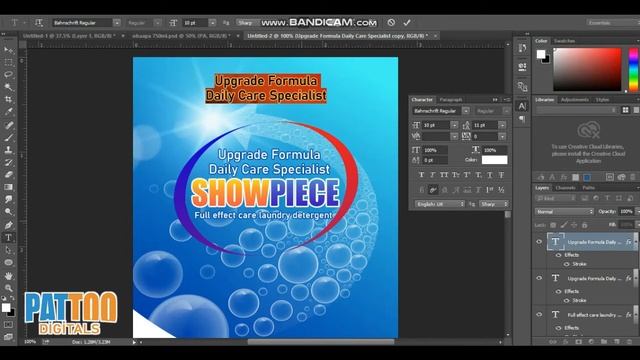Toggle Underline in Character panel
The image size is (640, 360).
(x=490, y=175)
